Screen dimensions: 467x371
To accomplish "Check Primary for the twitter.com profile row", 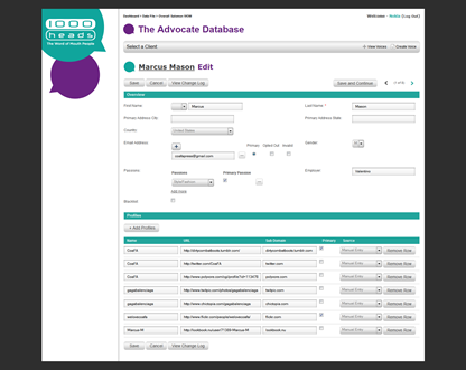I will [321, 262].
